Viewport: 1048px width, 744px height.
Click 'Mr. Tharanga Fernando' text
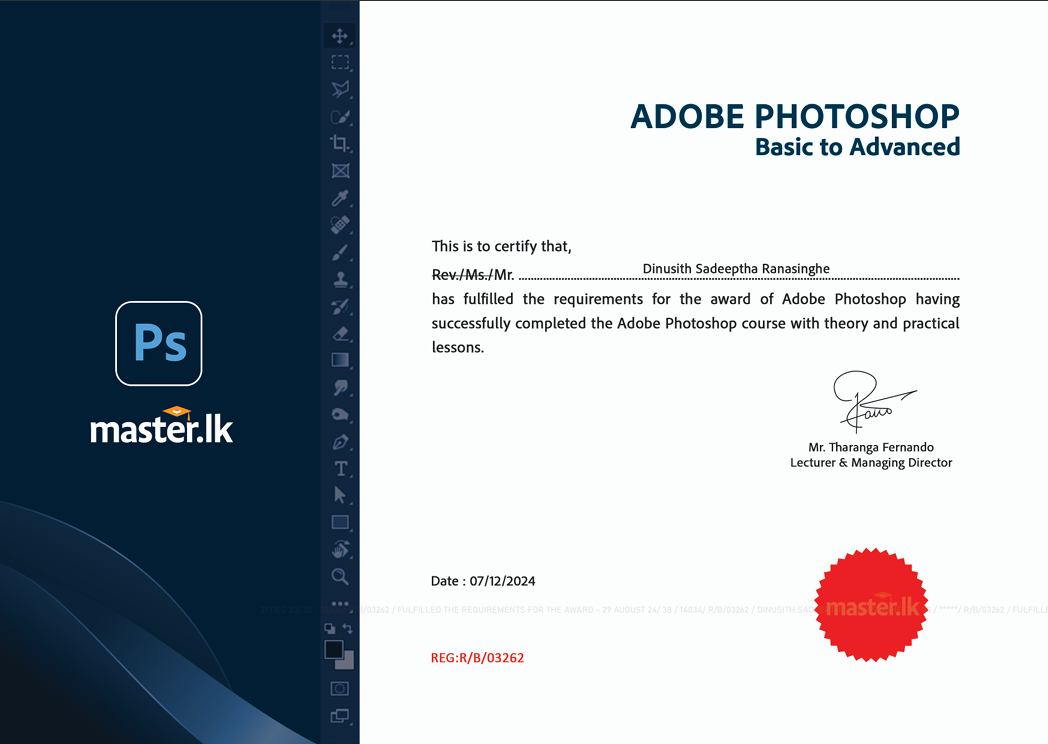[x=871, y=447]
